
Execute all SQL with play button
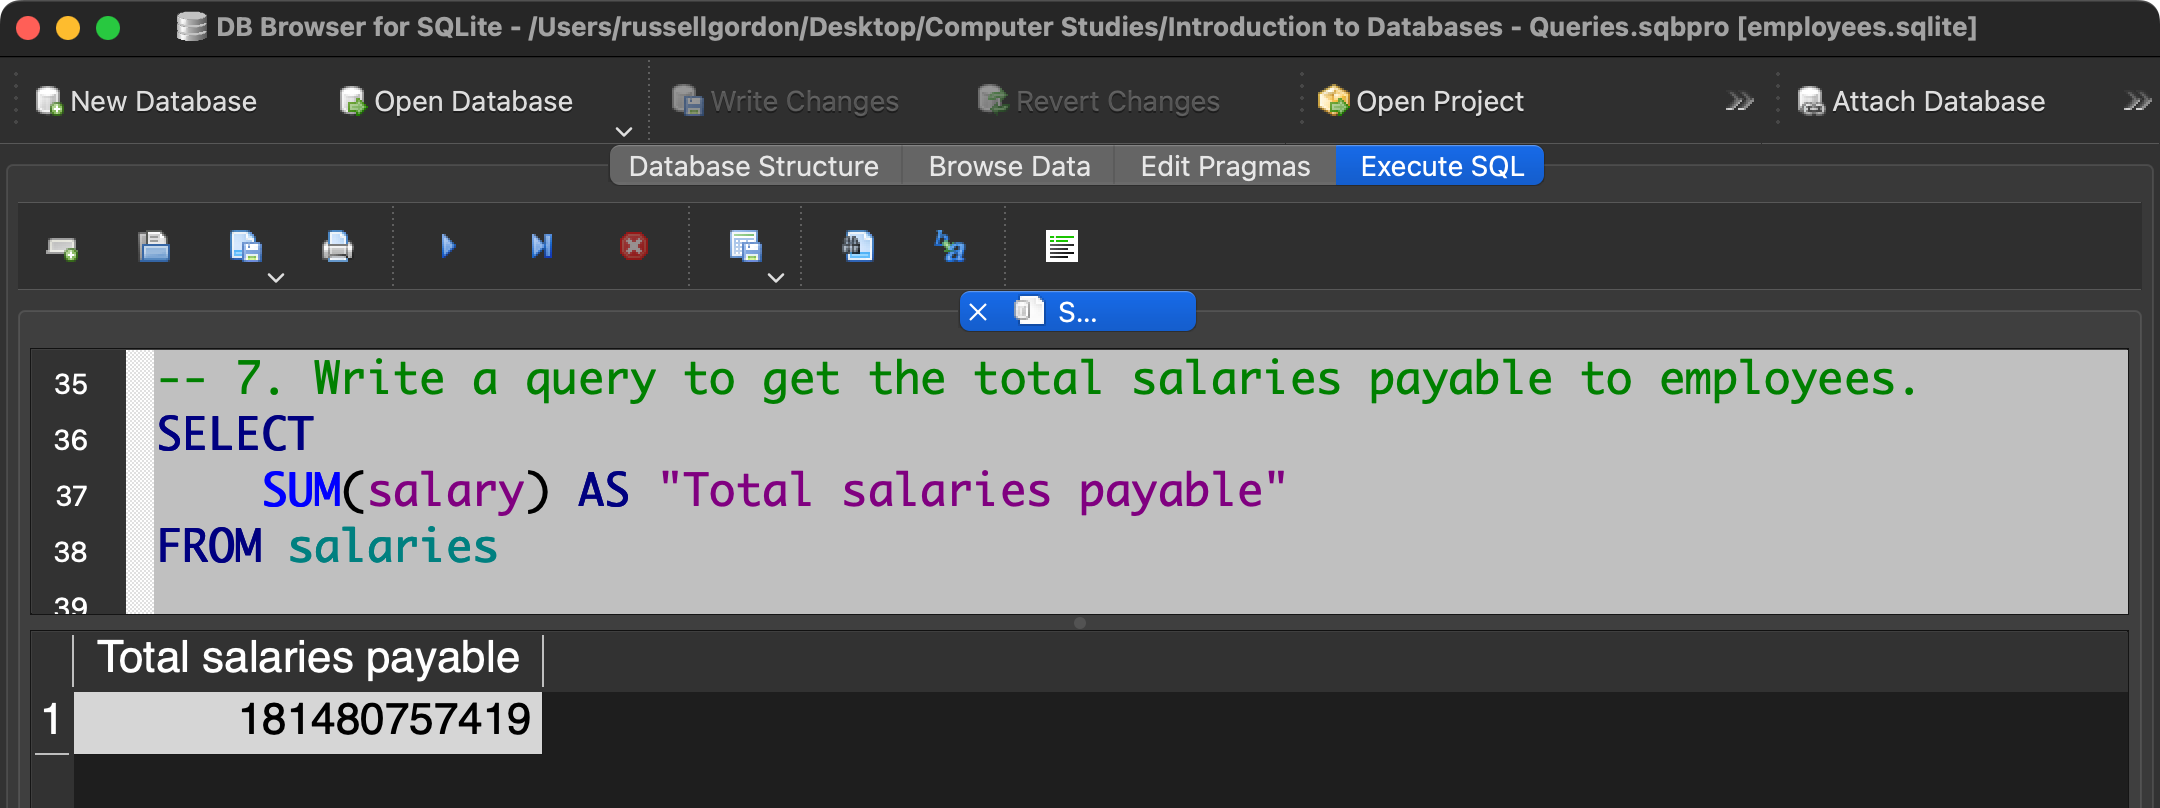coord(448,246)
